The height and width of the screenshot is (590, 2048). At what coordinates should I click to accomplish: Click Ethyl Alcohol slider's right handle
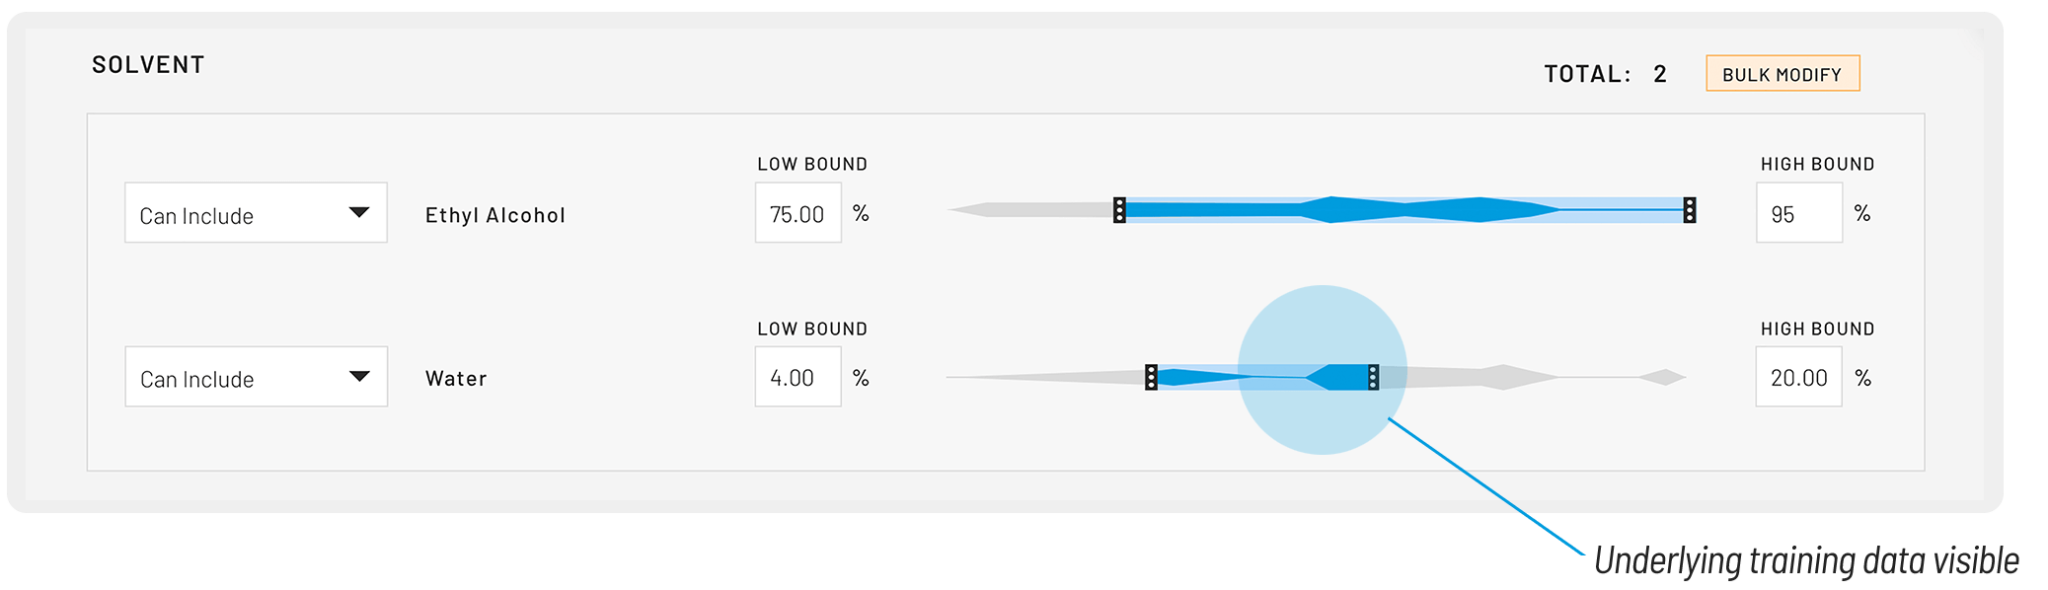1689,210
